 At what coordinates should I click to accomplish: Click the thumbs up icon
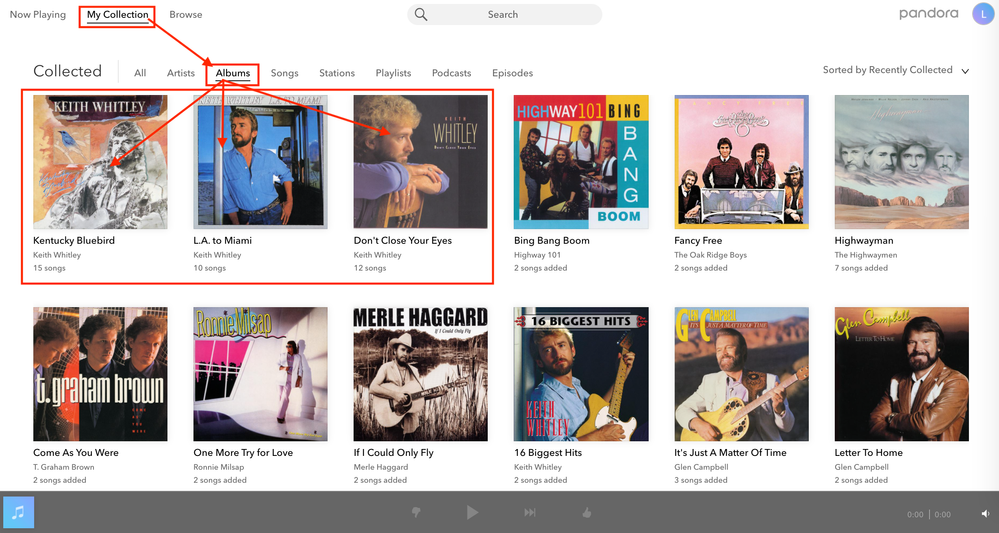click(587, 512)
